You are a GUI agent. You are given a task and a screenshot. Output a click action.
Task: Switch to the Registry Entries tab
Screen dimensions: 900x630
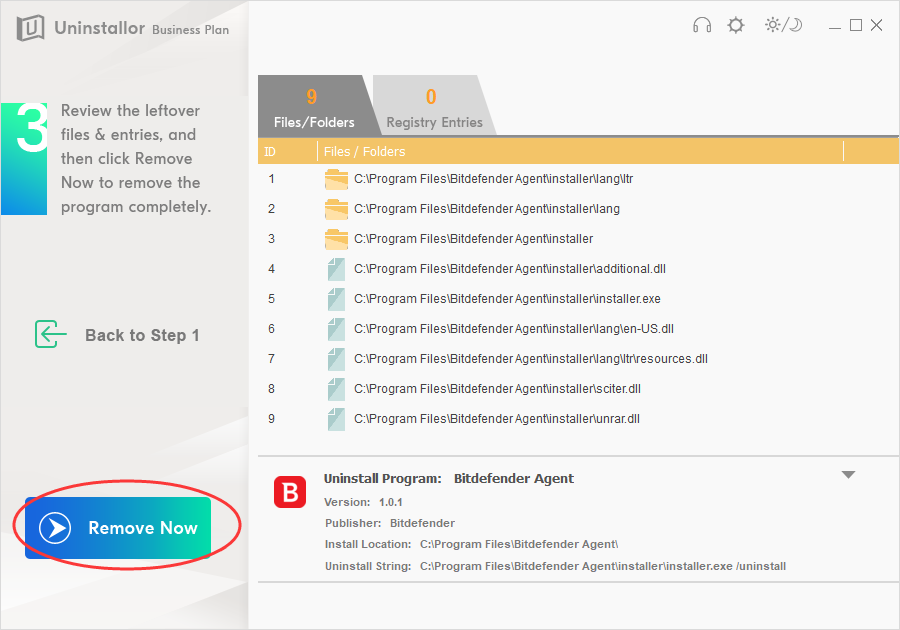coord(434,106)
